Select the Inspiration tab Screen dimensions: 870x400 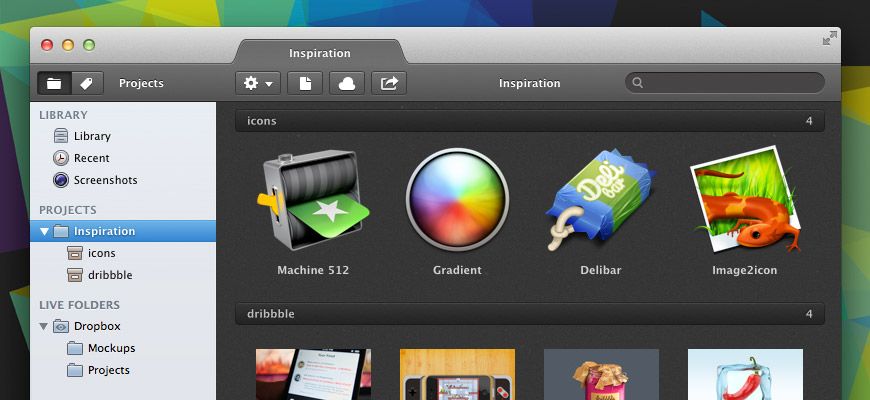coord(320,53)
